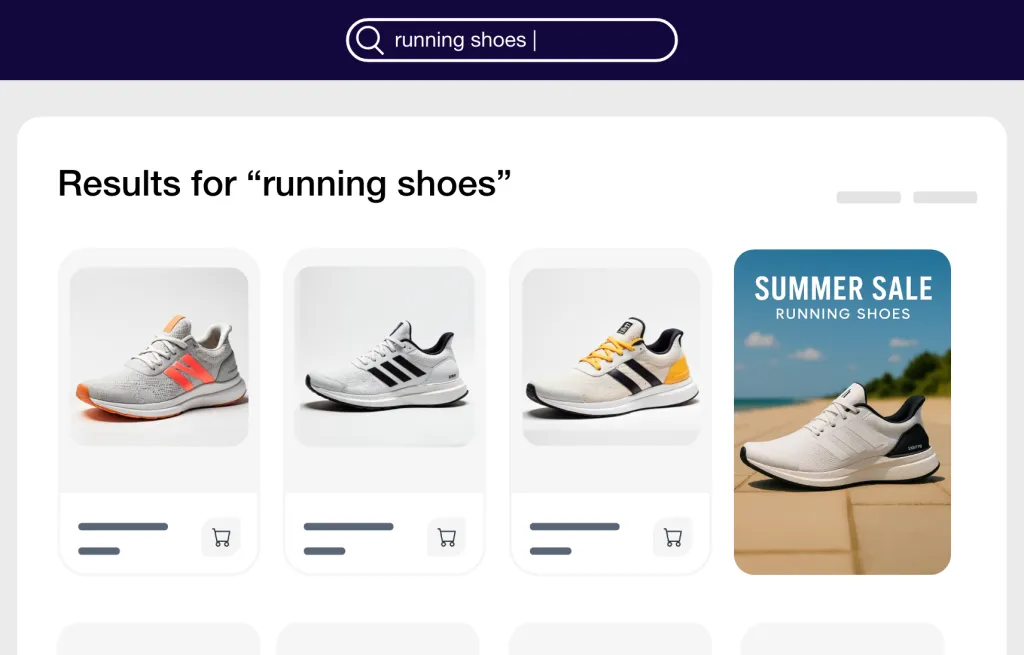Open the white shoe with black stripes image
Image resolution: width=1024 pixels, height=655 pixels.
pos(385,357)
